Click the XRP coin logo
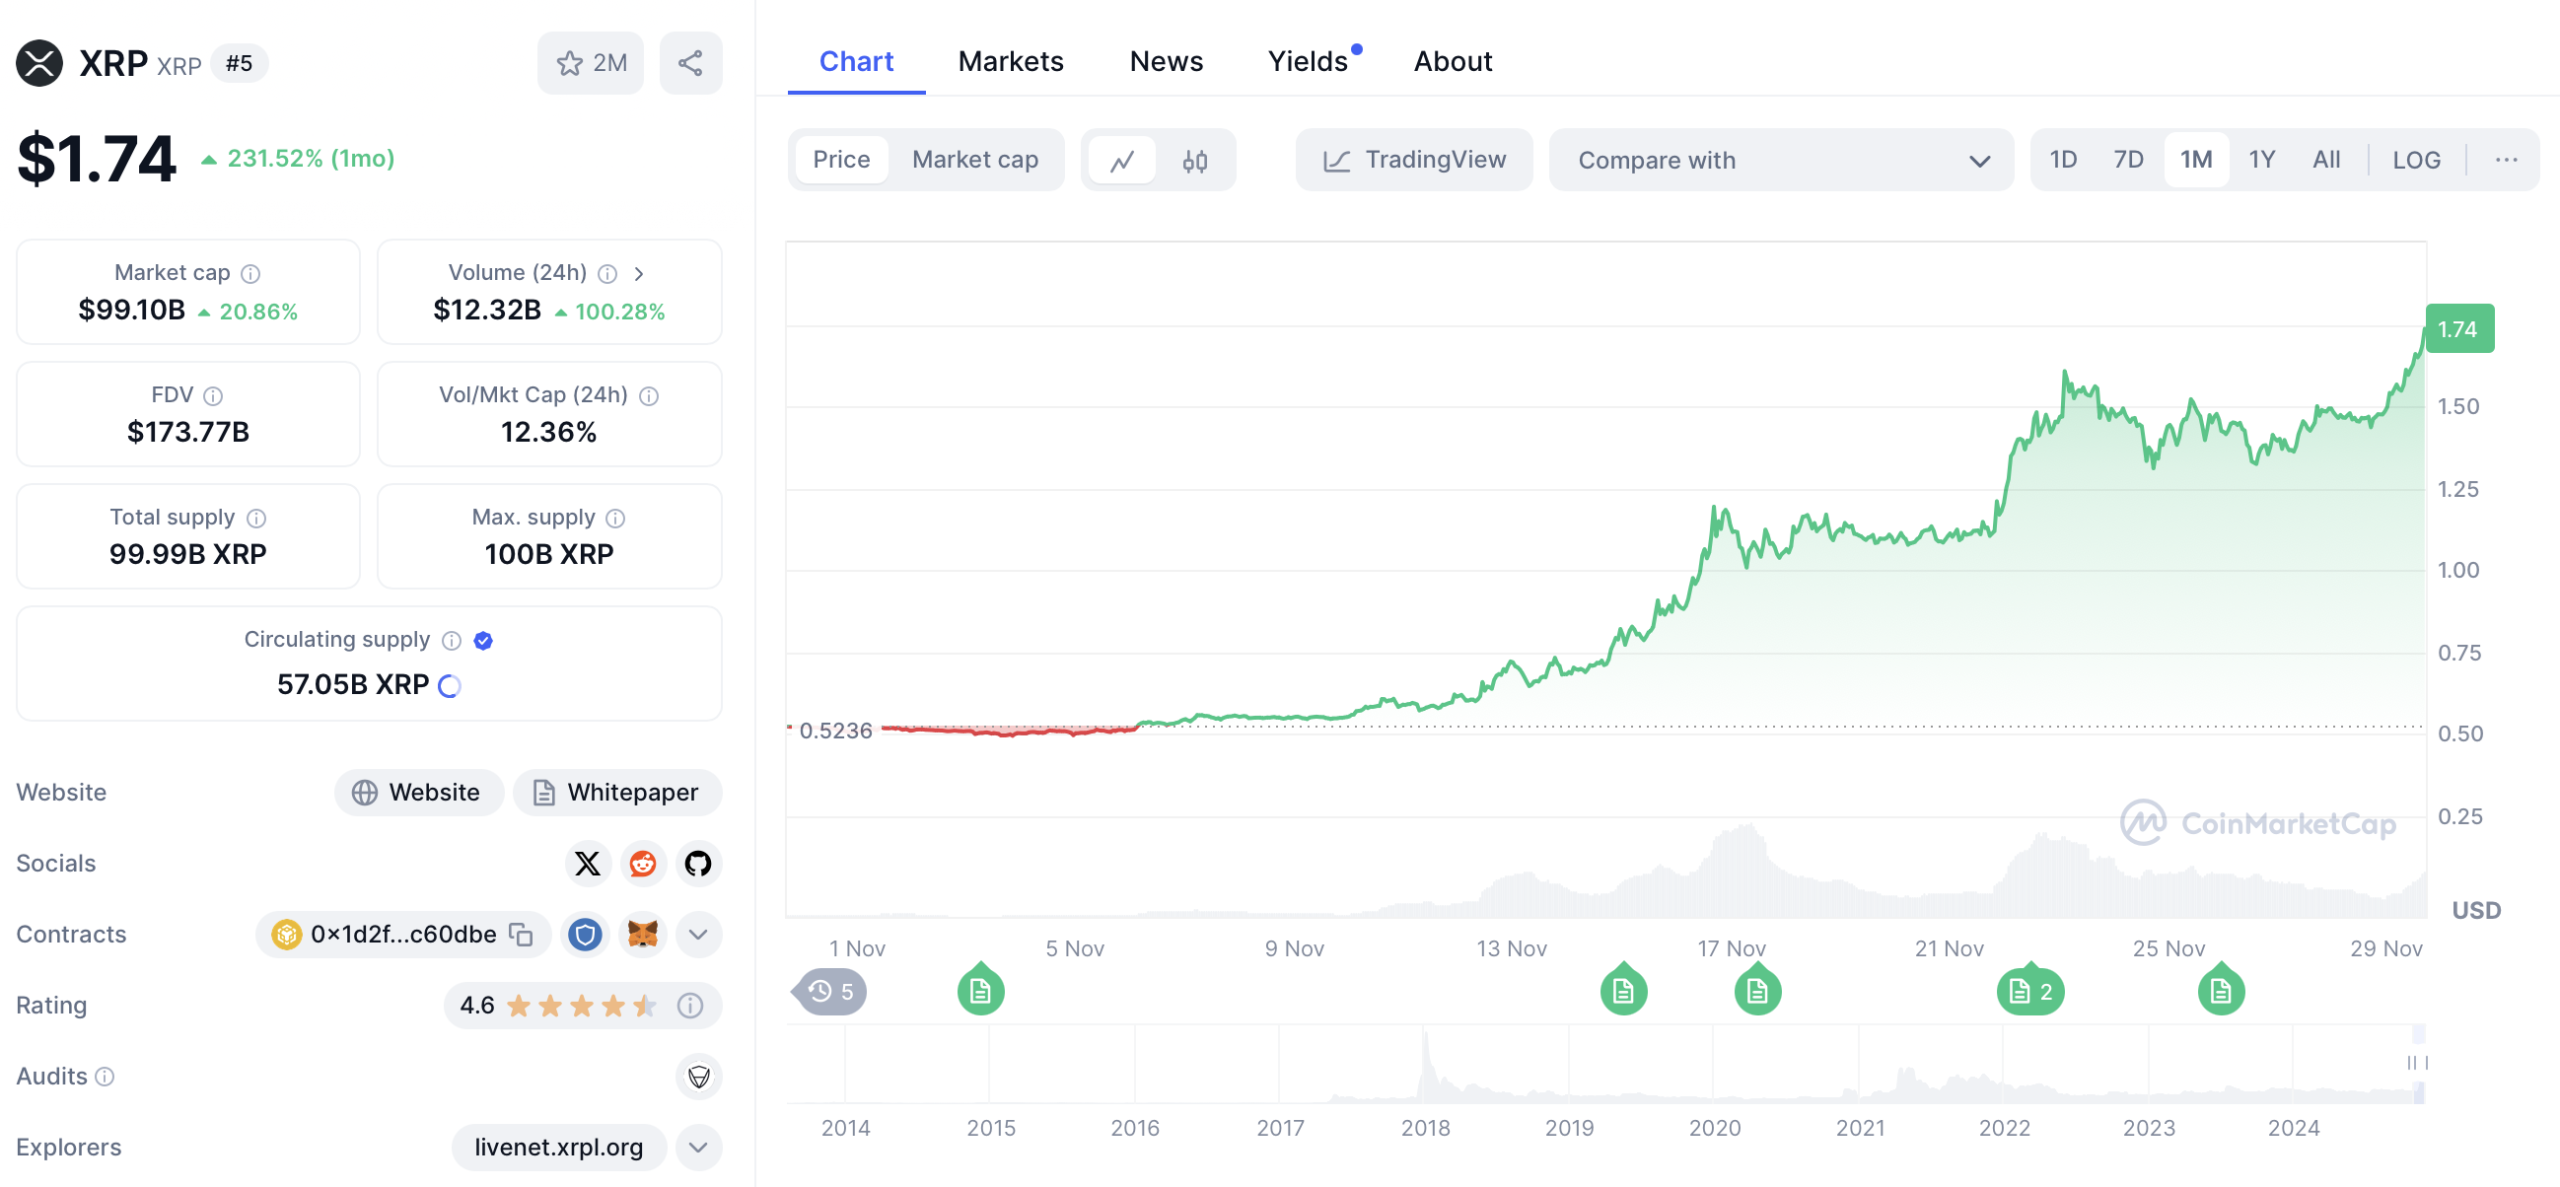Image resolution: width=2560 pixels, height=1187 pixels. pos(39,63)
